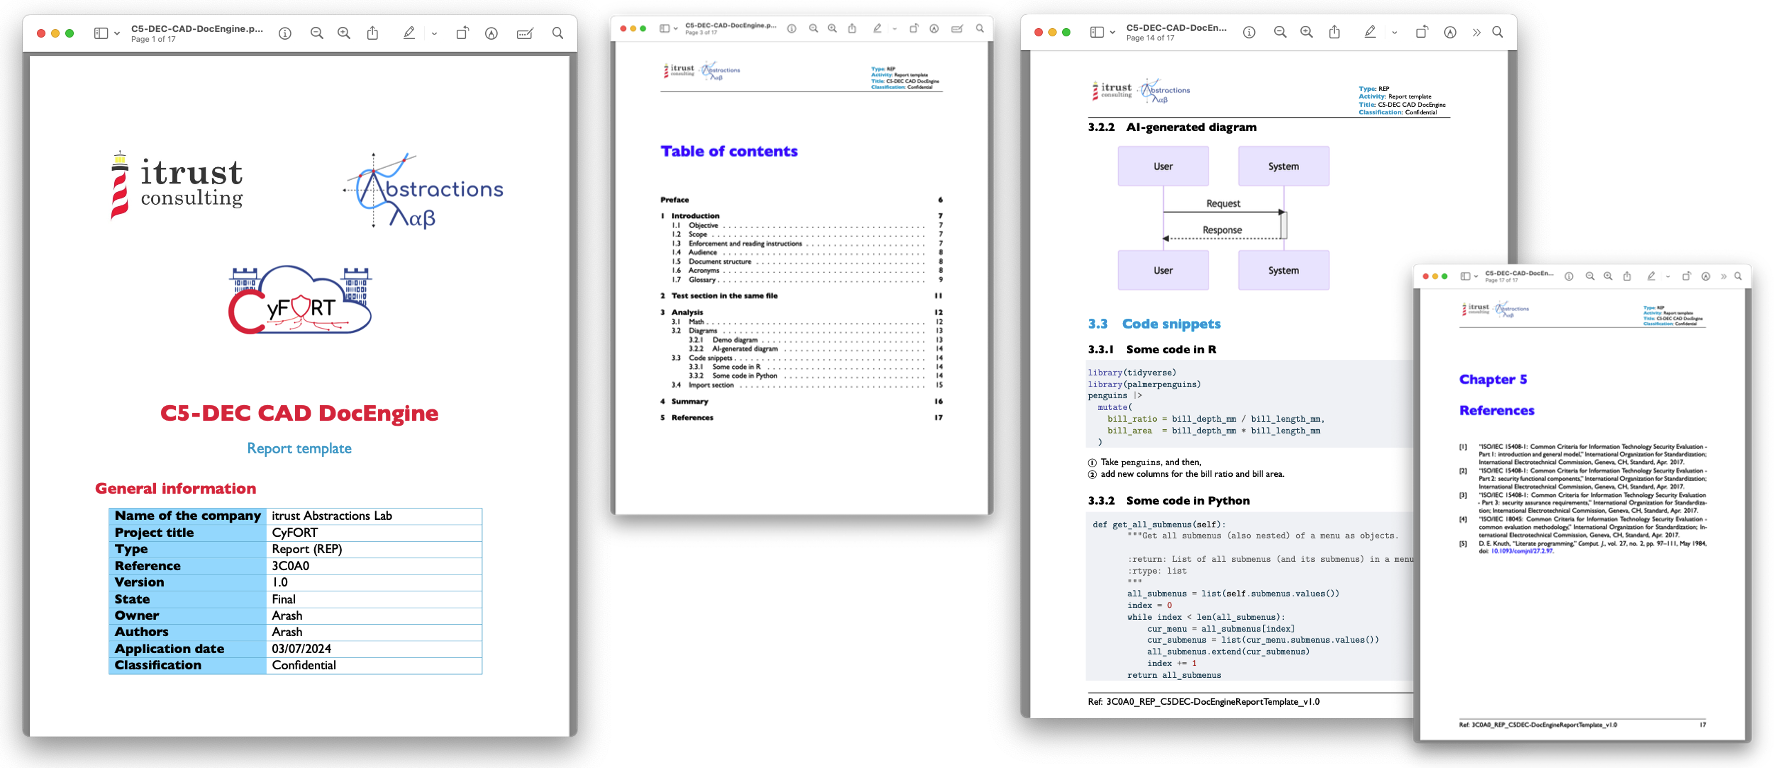Select highlight pen in Page 17 window
Screen dimensions: 1775x768
coord(1651,276)
